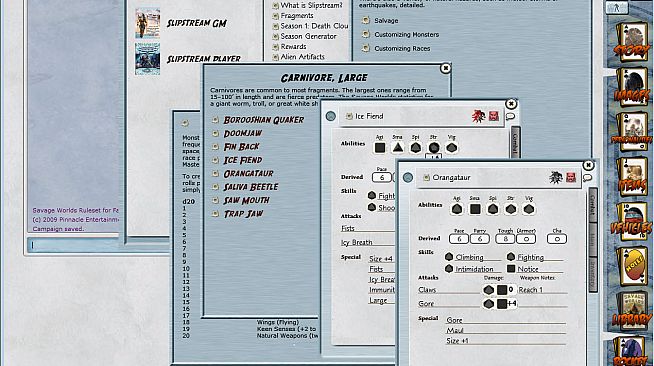Image resolution: width=654 pixels, height=366 pixels.
Task: Click the Ice Fiend speech bubble icon
Action: pyautogui.click(x=510, y=117)
